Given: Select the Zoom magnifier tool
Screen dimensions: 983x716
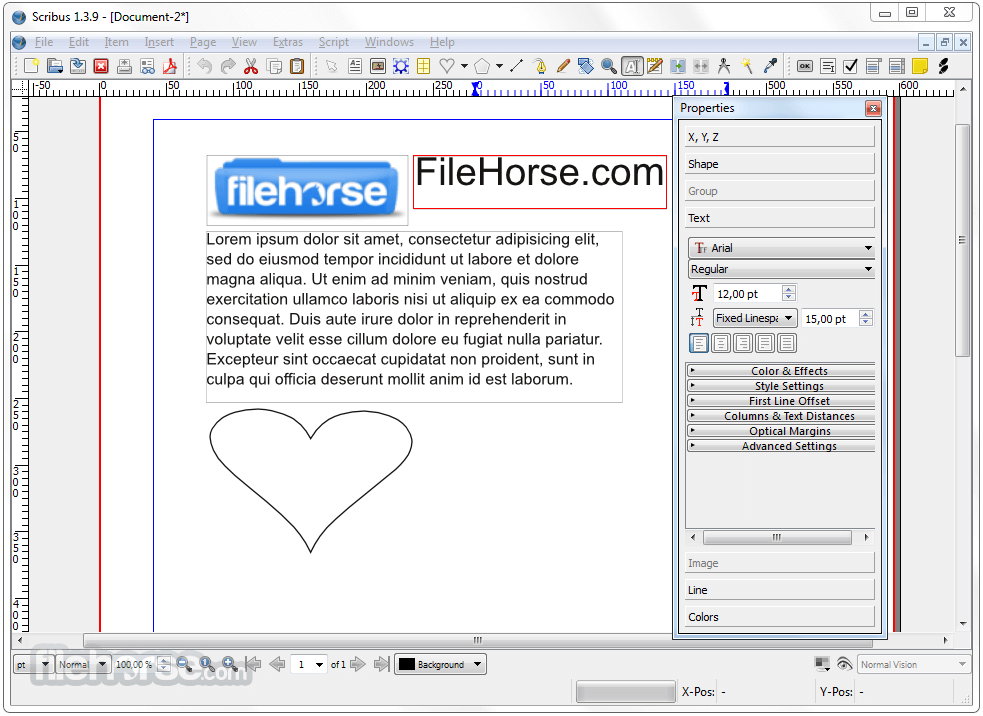Looking at the screenshot, I should pyautogui.click(x=608, y=66).
